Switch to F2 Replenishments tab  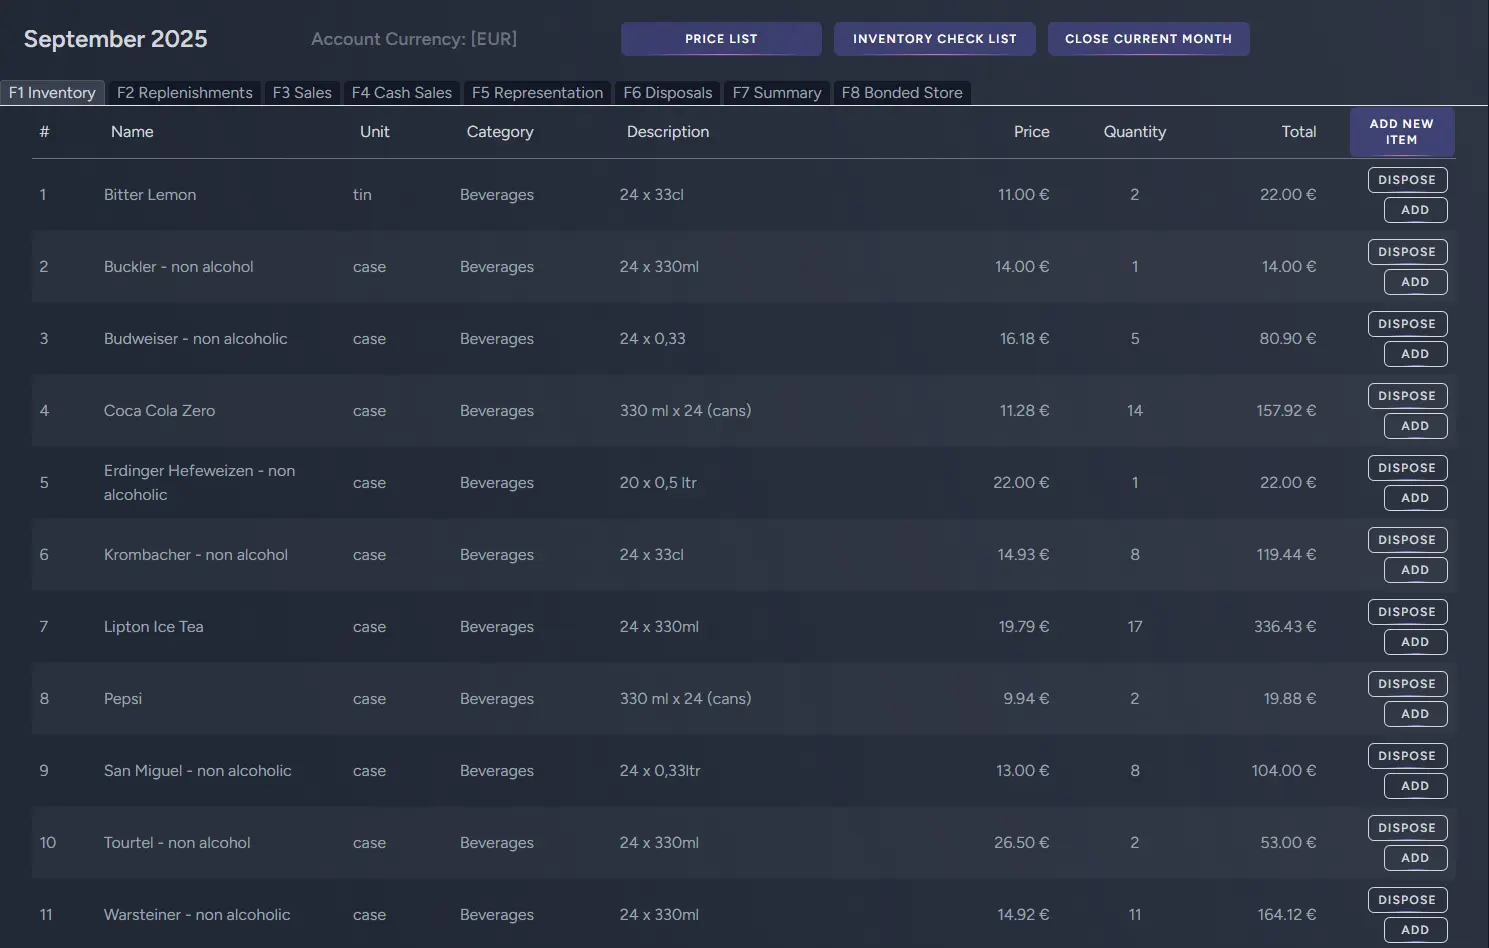(x=185, y=93)
